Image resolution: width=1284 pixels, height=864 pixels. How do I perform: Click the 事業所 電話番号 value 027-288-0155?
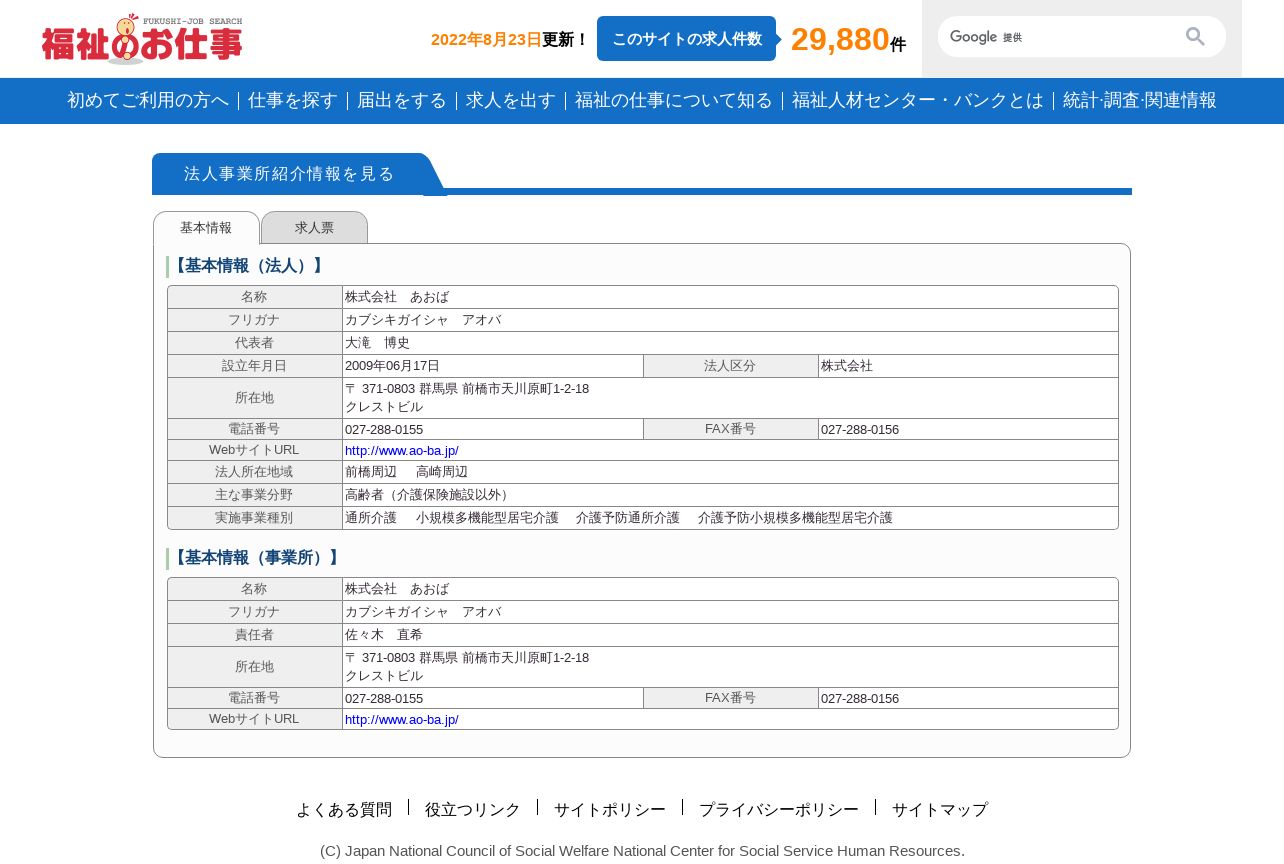[384, 699]
